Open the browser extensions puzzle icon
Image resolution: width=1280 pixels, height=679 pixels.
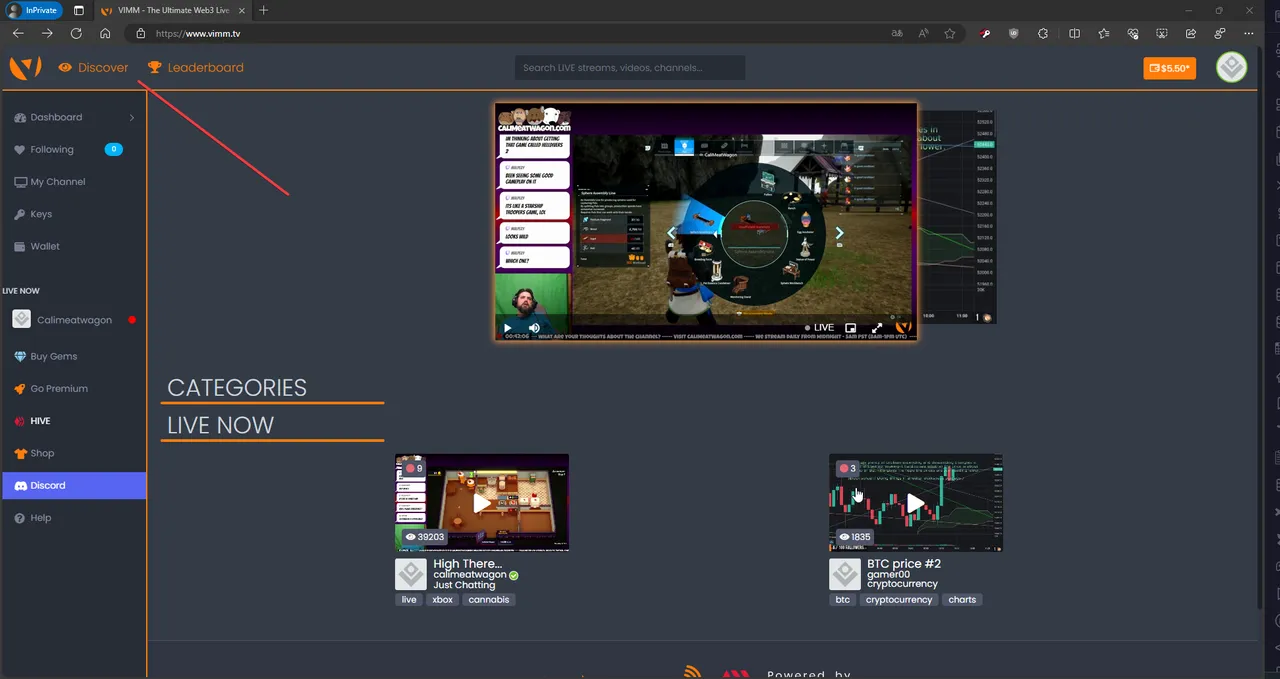pos(1043,33)
